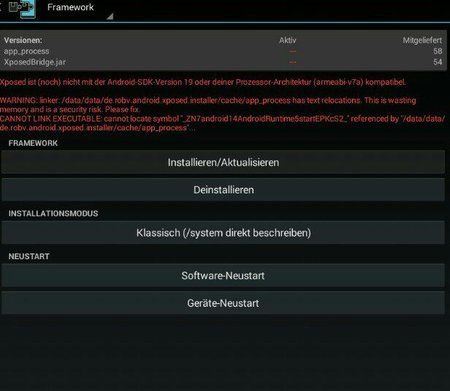
Task: Click the red Android-SDK-Version 19 incompatibility message
Action: [203, 82]
